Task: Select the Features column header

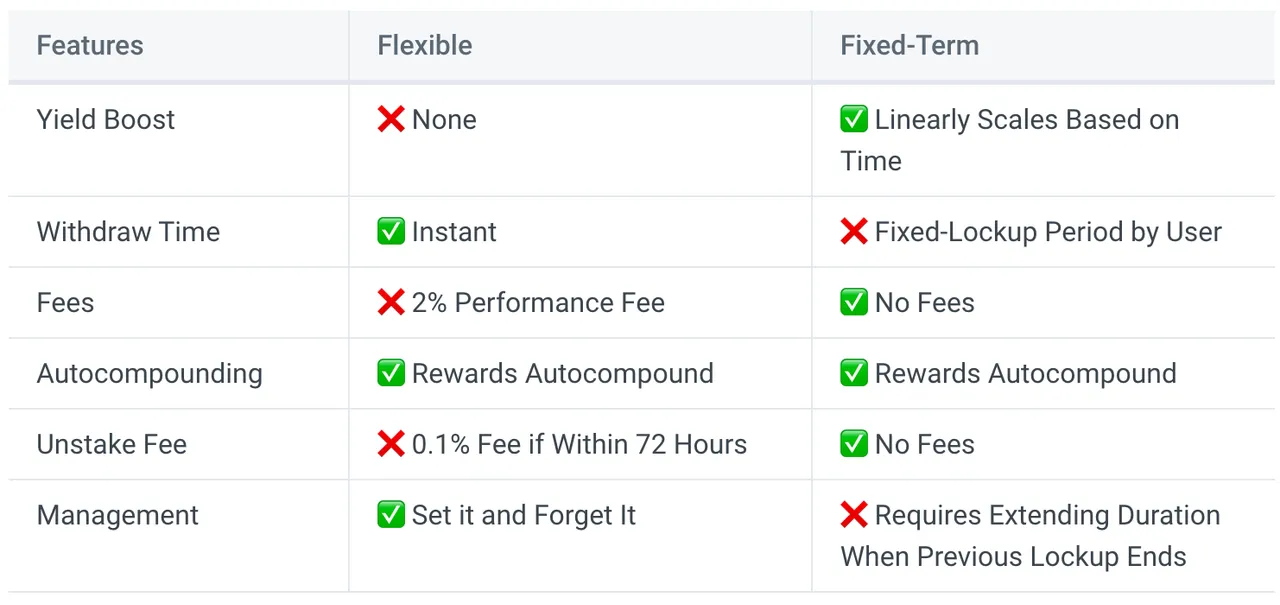Action: point(90,46)
